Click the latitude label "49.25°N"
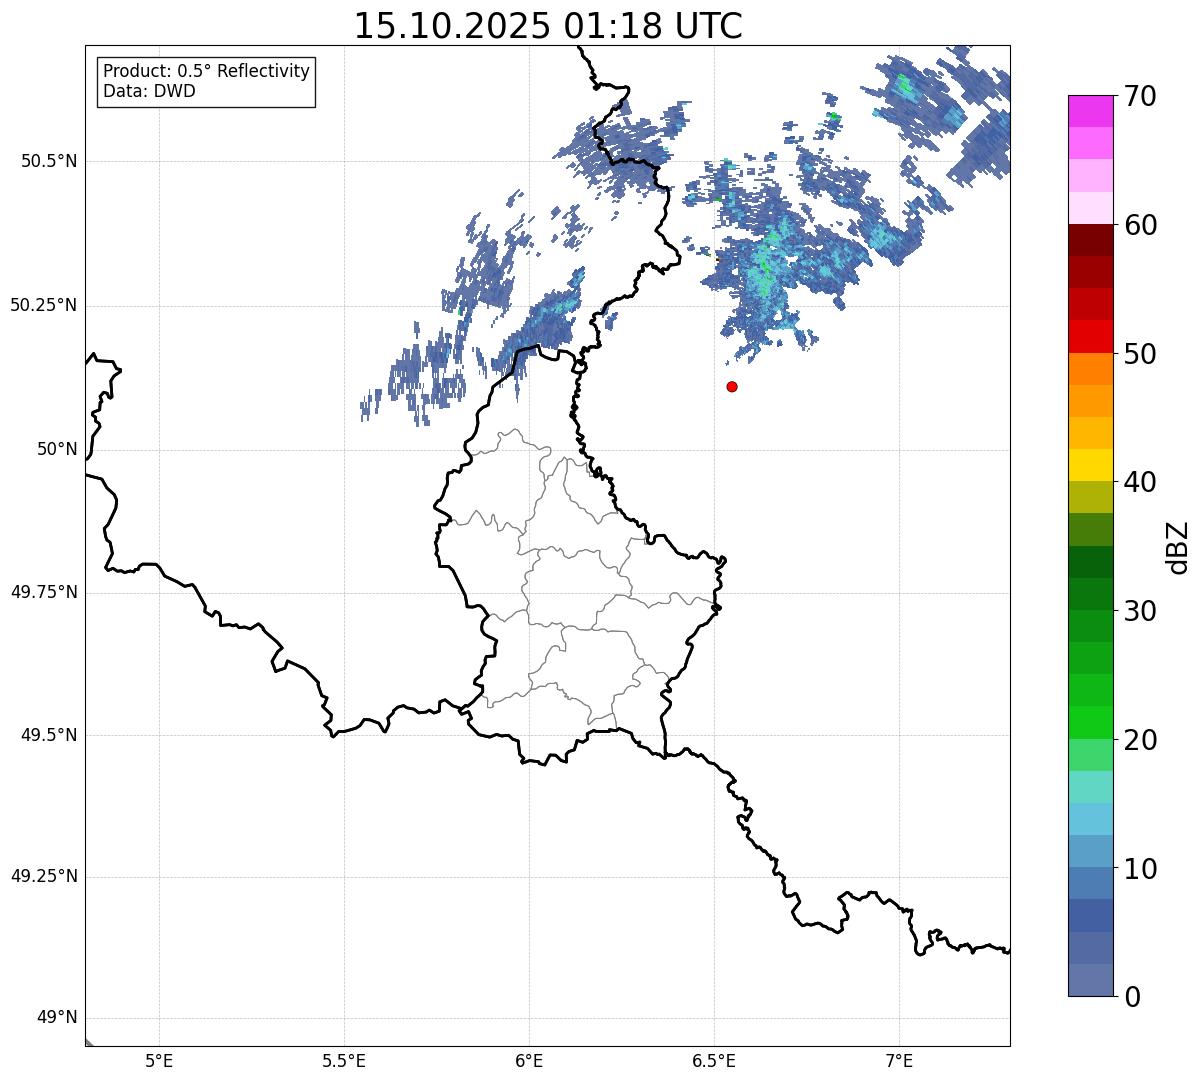The height and width of the screenshot is (1081, 1202). tap(44, 876)
